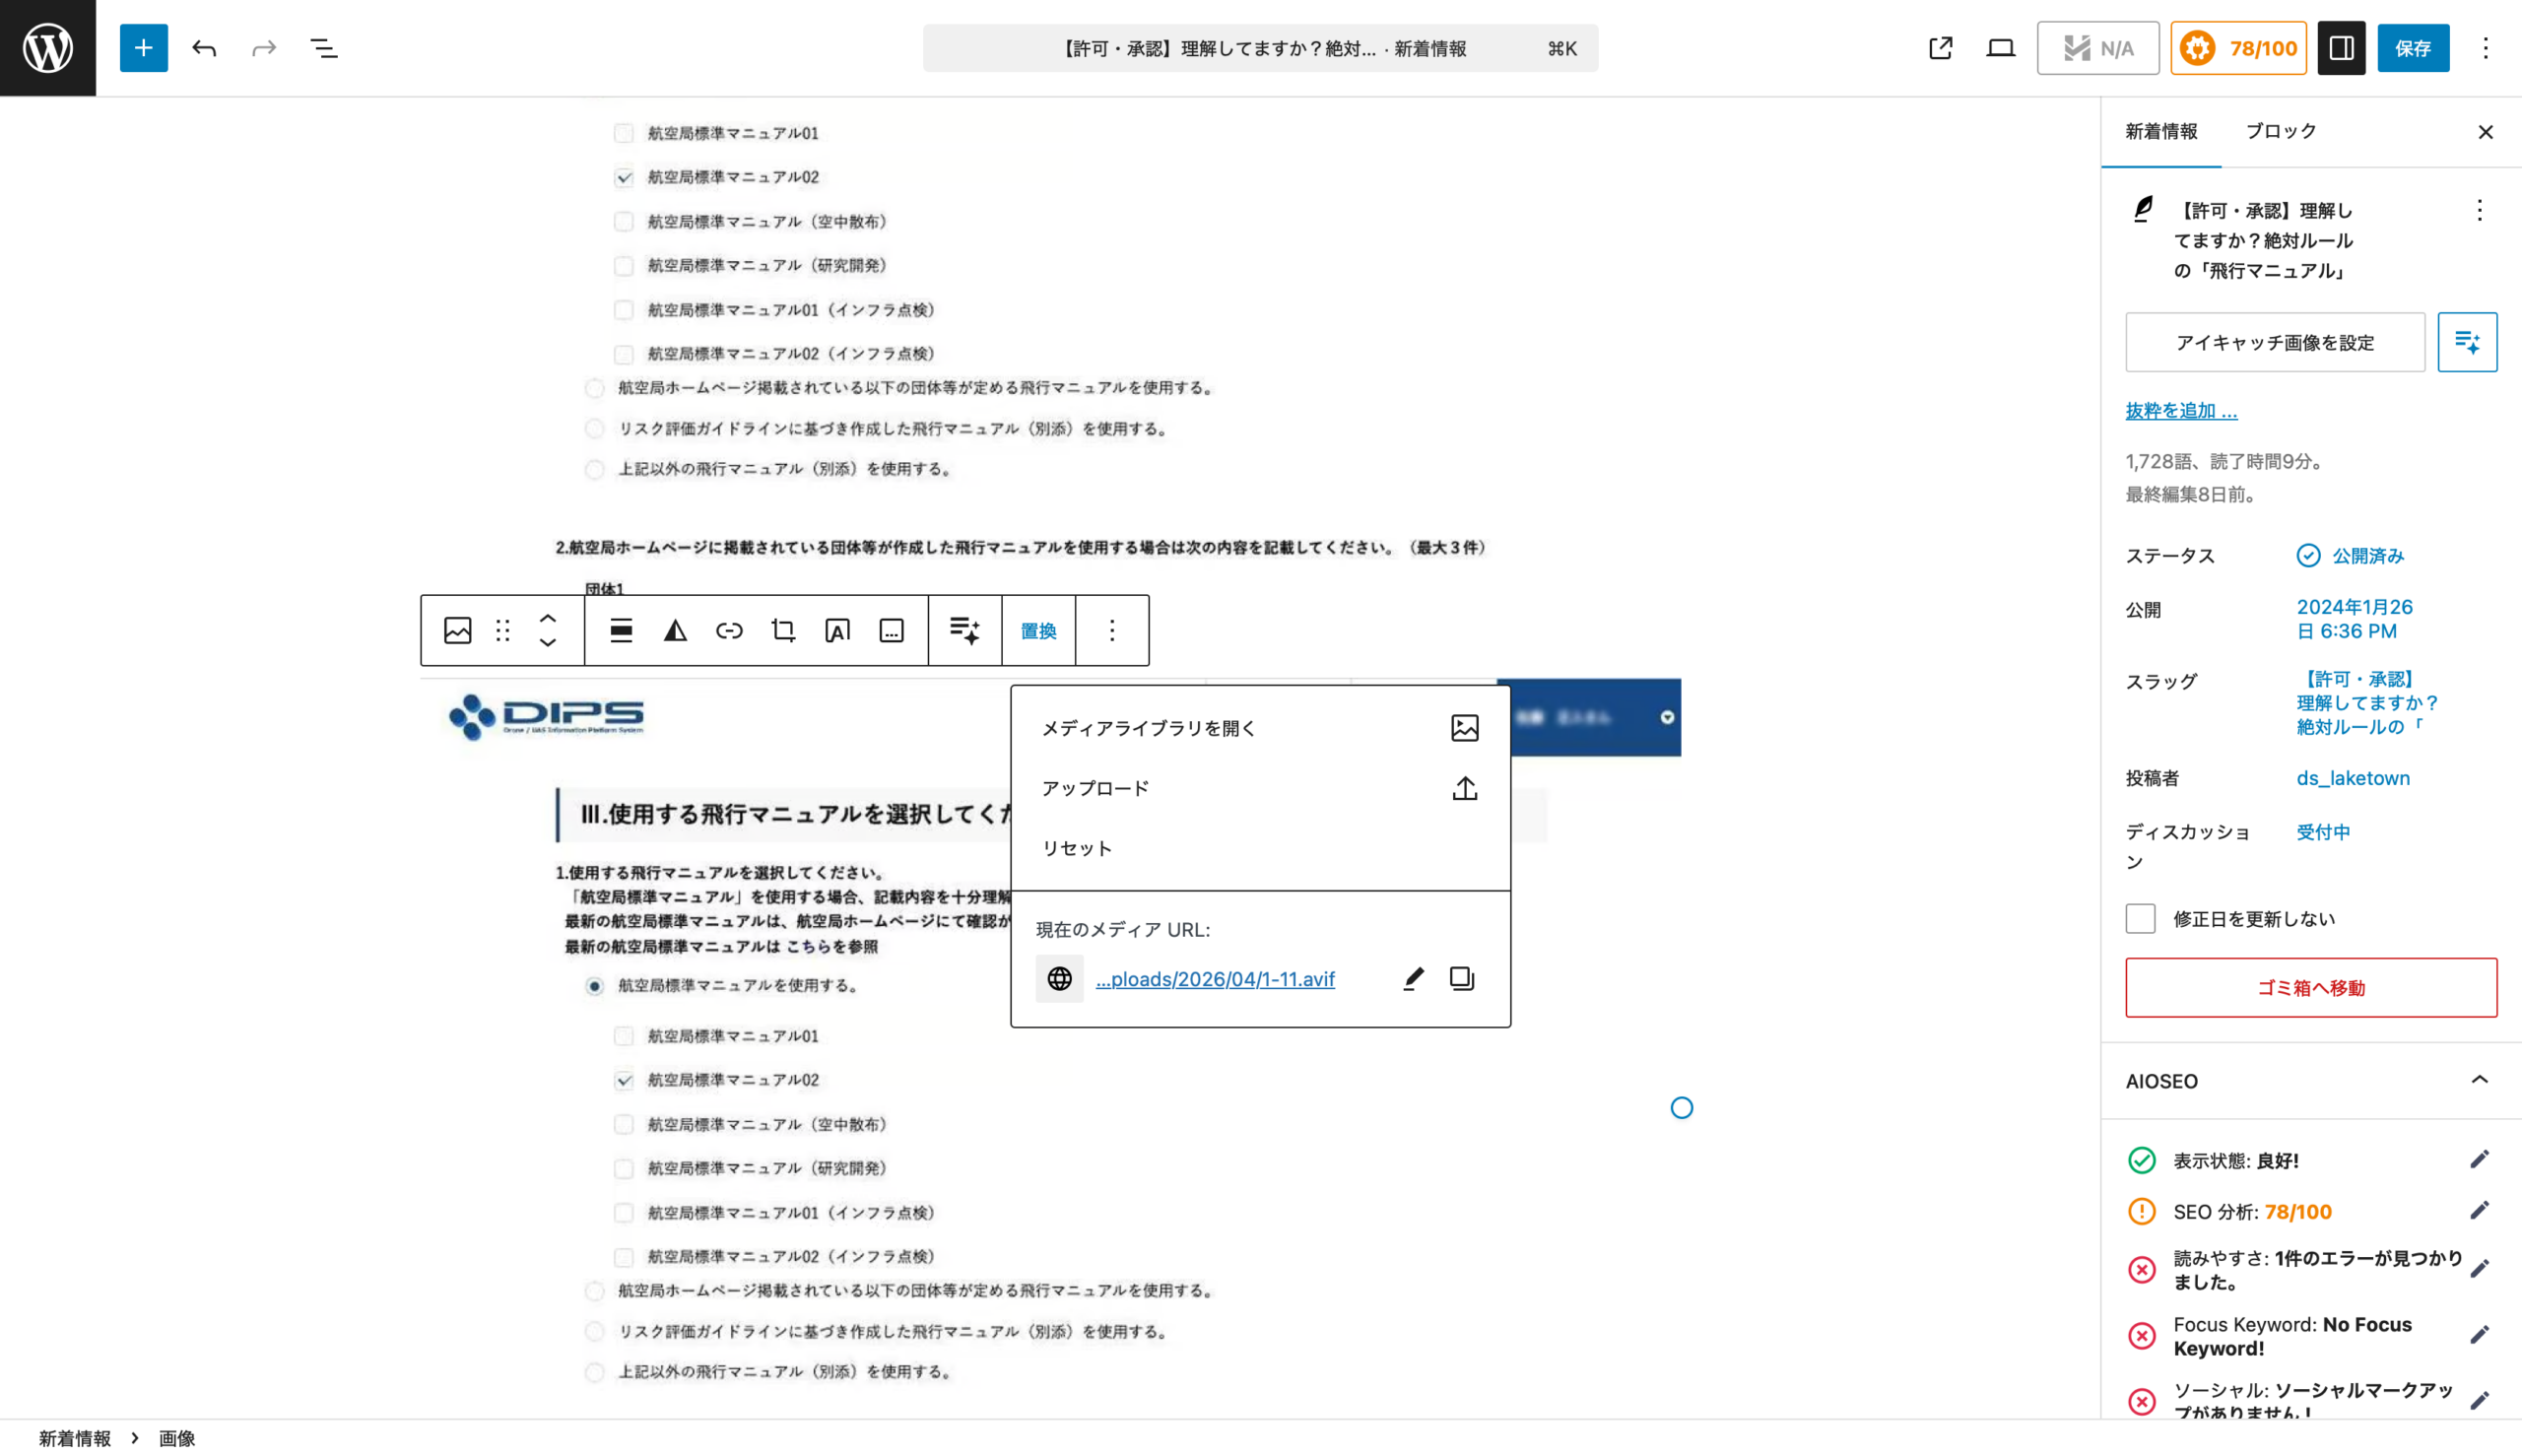Image resolution: width=2522 pixels, height=1456 pixels.
Task: Click the 保存 button
Action: [x=2414, y=48]
